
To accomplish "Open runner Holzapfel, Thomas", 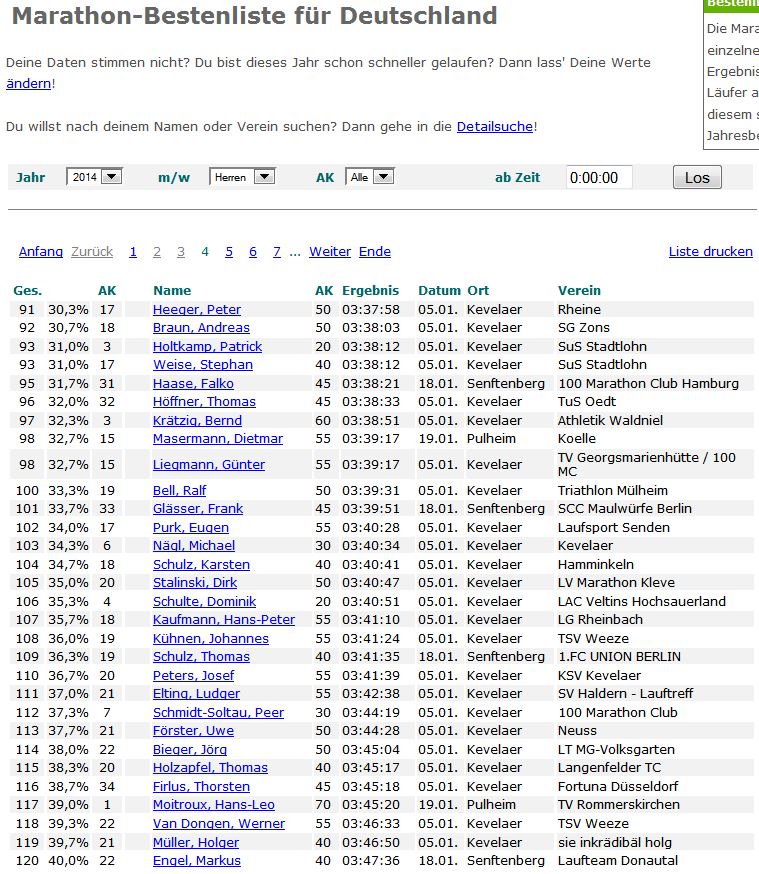I will 210,768.
